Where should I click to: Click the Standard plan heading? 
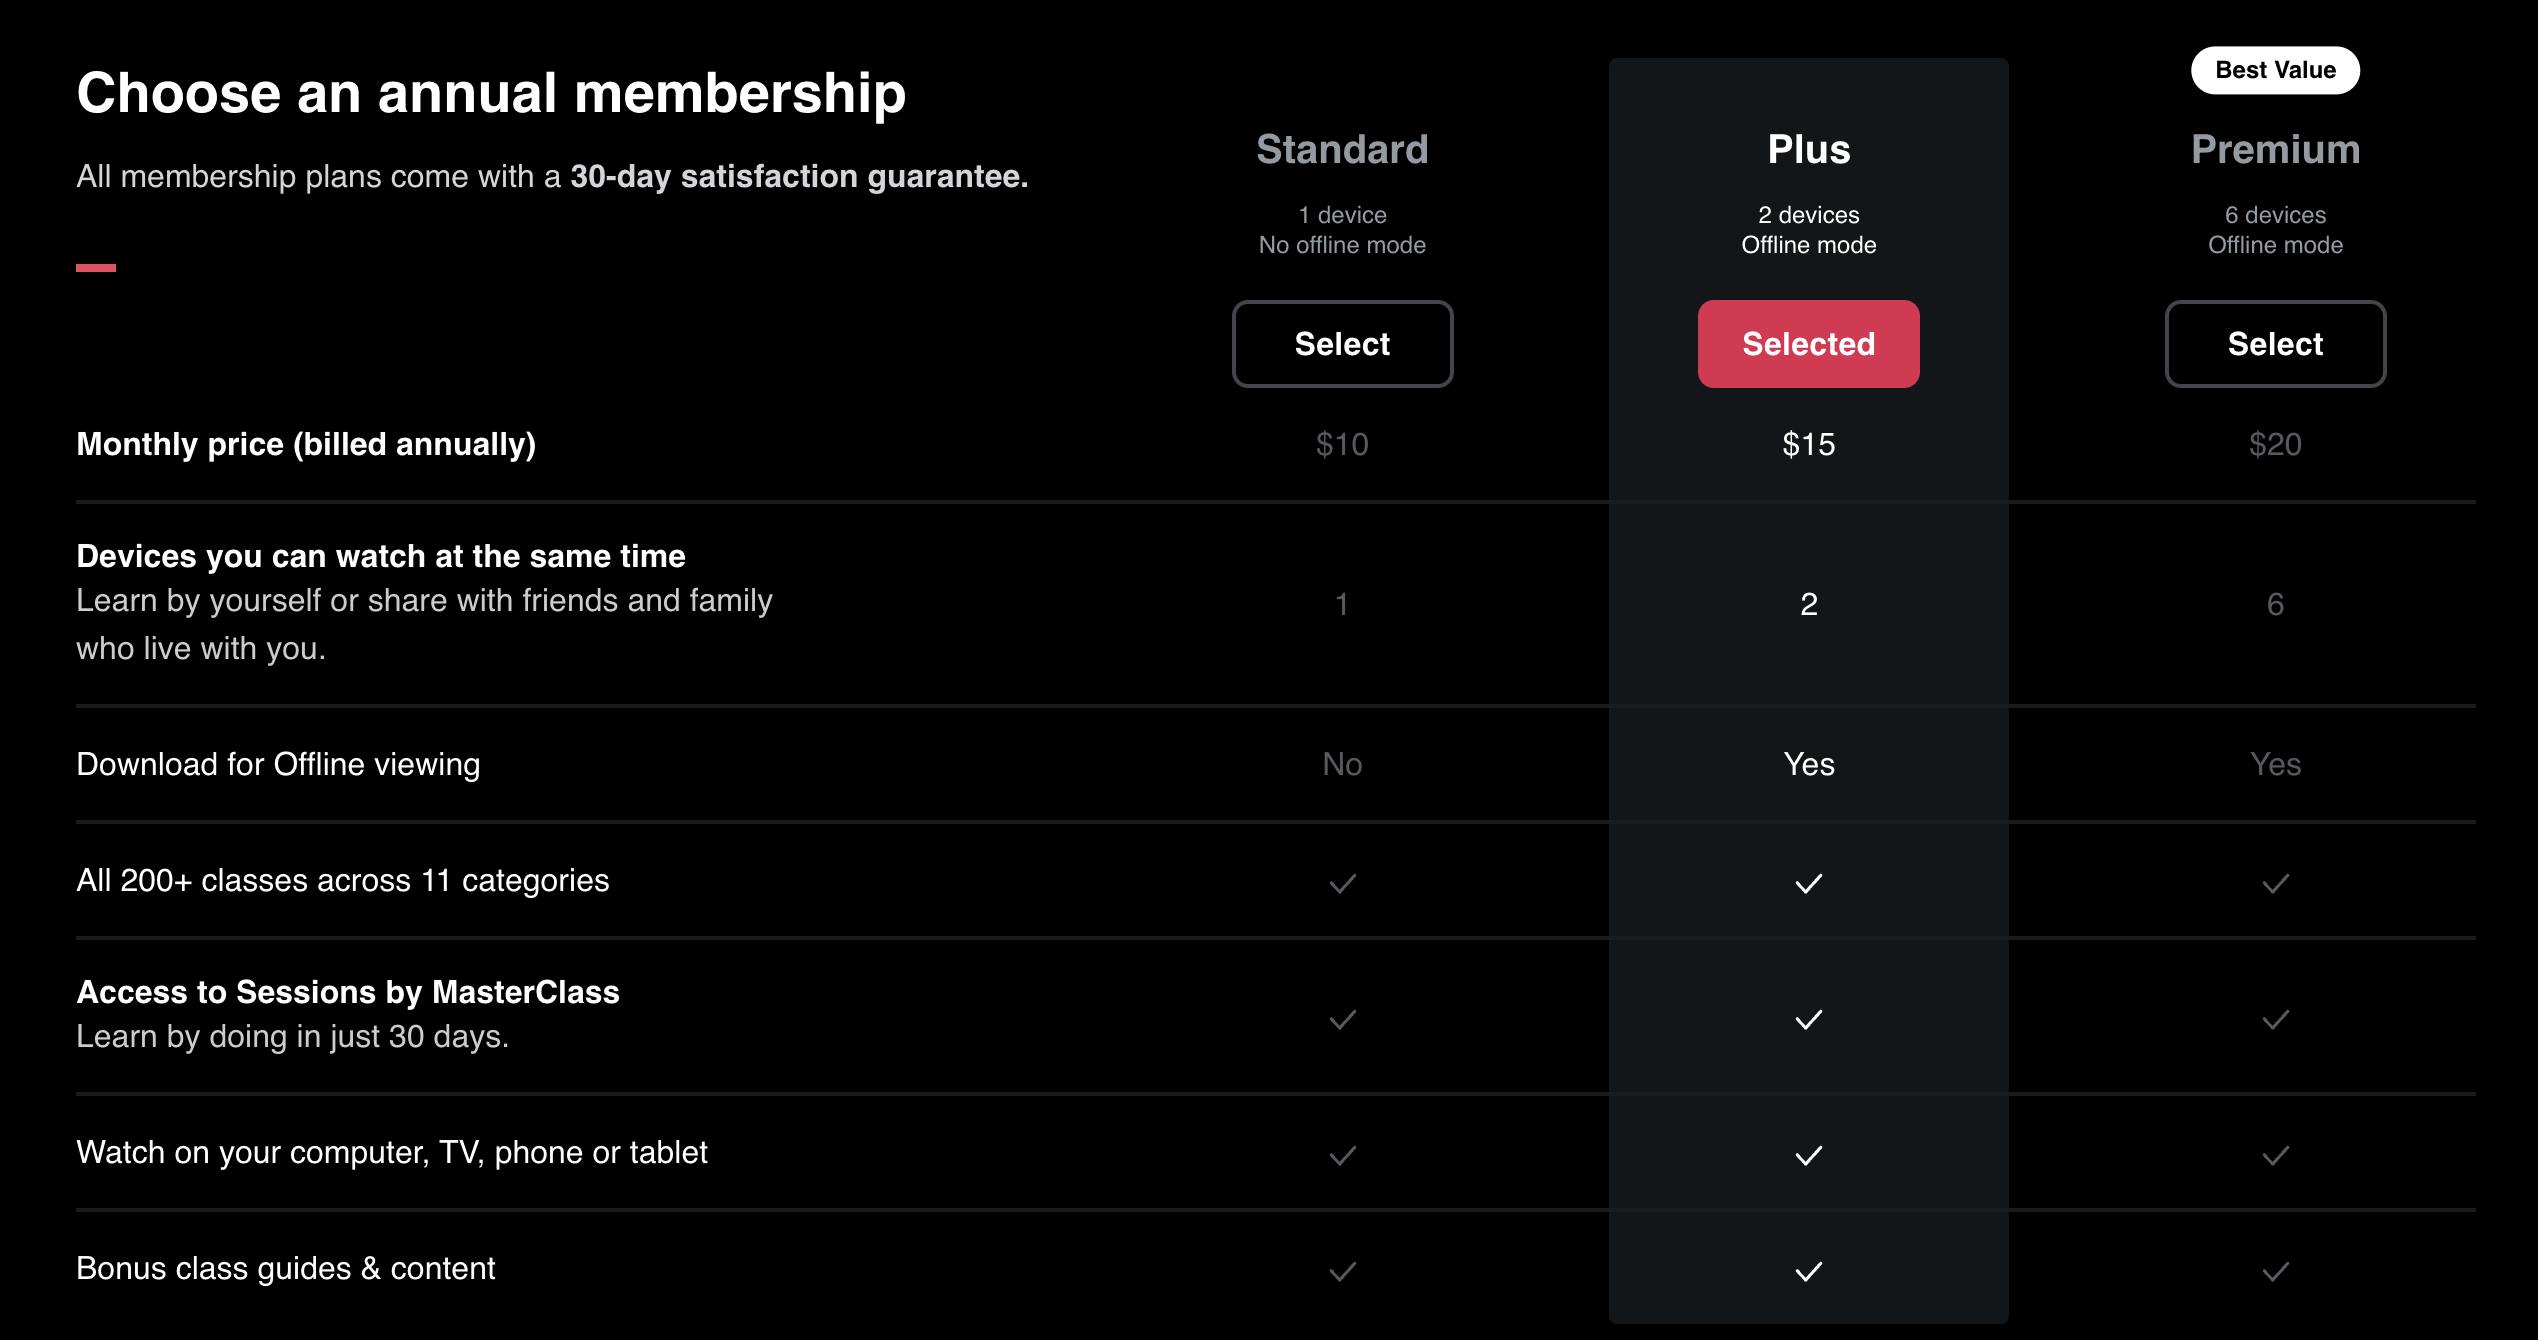pyautogui.click(x=1342, y=150)
